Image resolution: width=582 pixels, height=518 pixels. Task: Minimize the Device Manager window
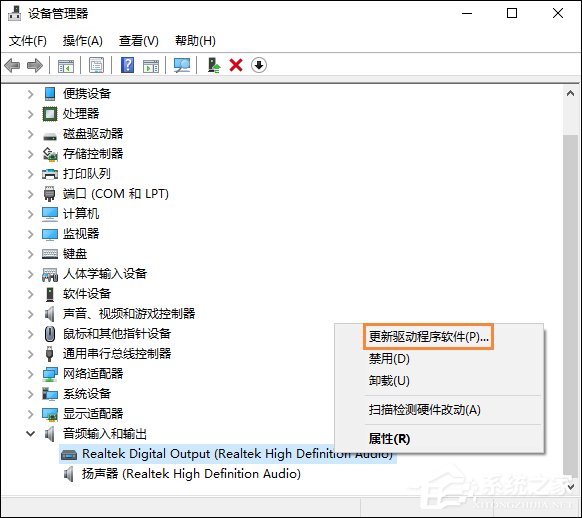coord(467,13)
